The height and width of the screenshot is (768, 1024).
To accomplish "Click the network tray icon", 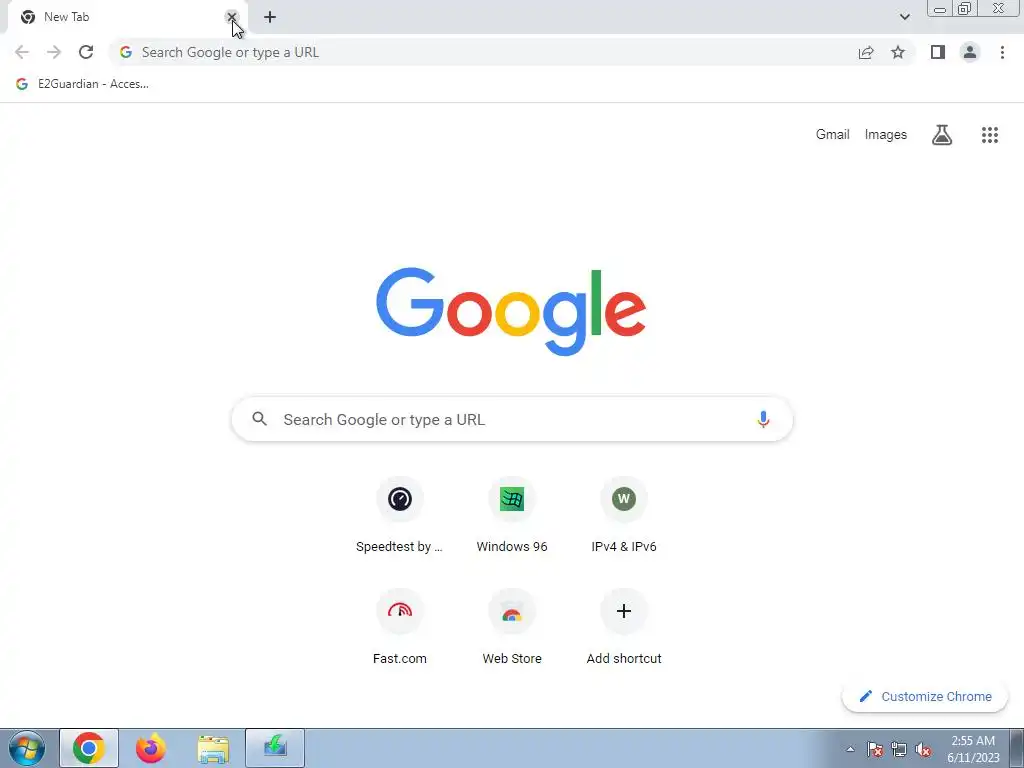I will (x=899, y=749).
